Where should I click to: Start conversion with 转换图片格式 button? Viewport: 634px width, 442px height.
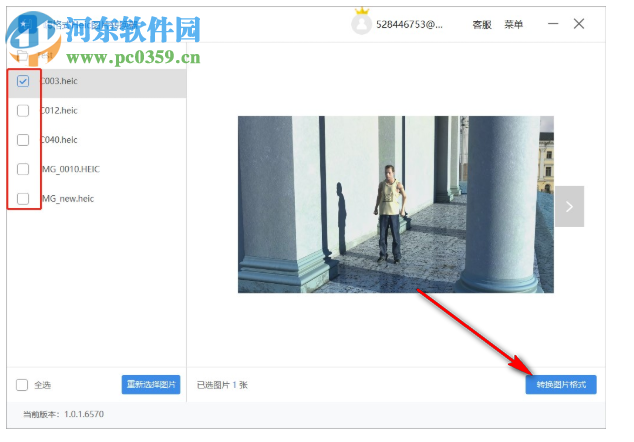point(561,385)
